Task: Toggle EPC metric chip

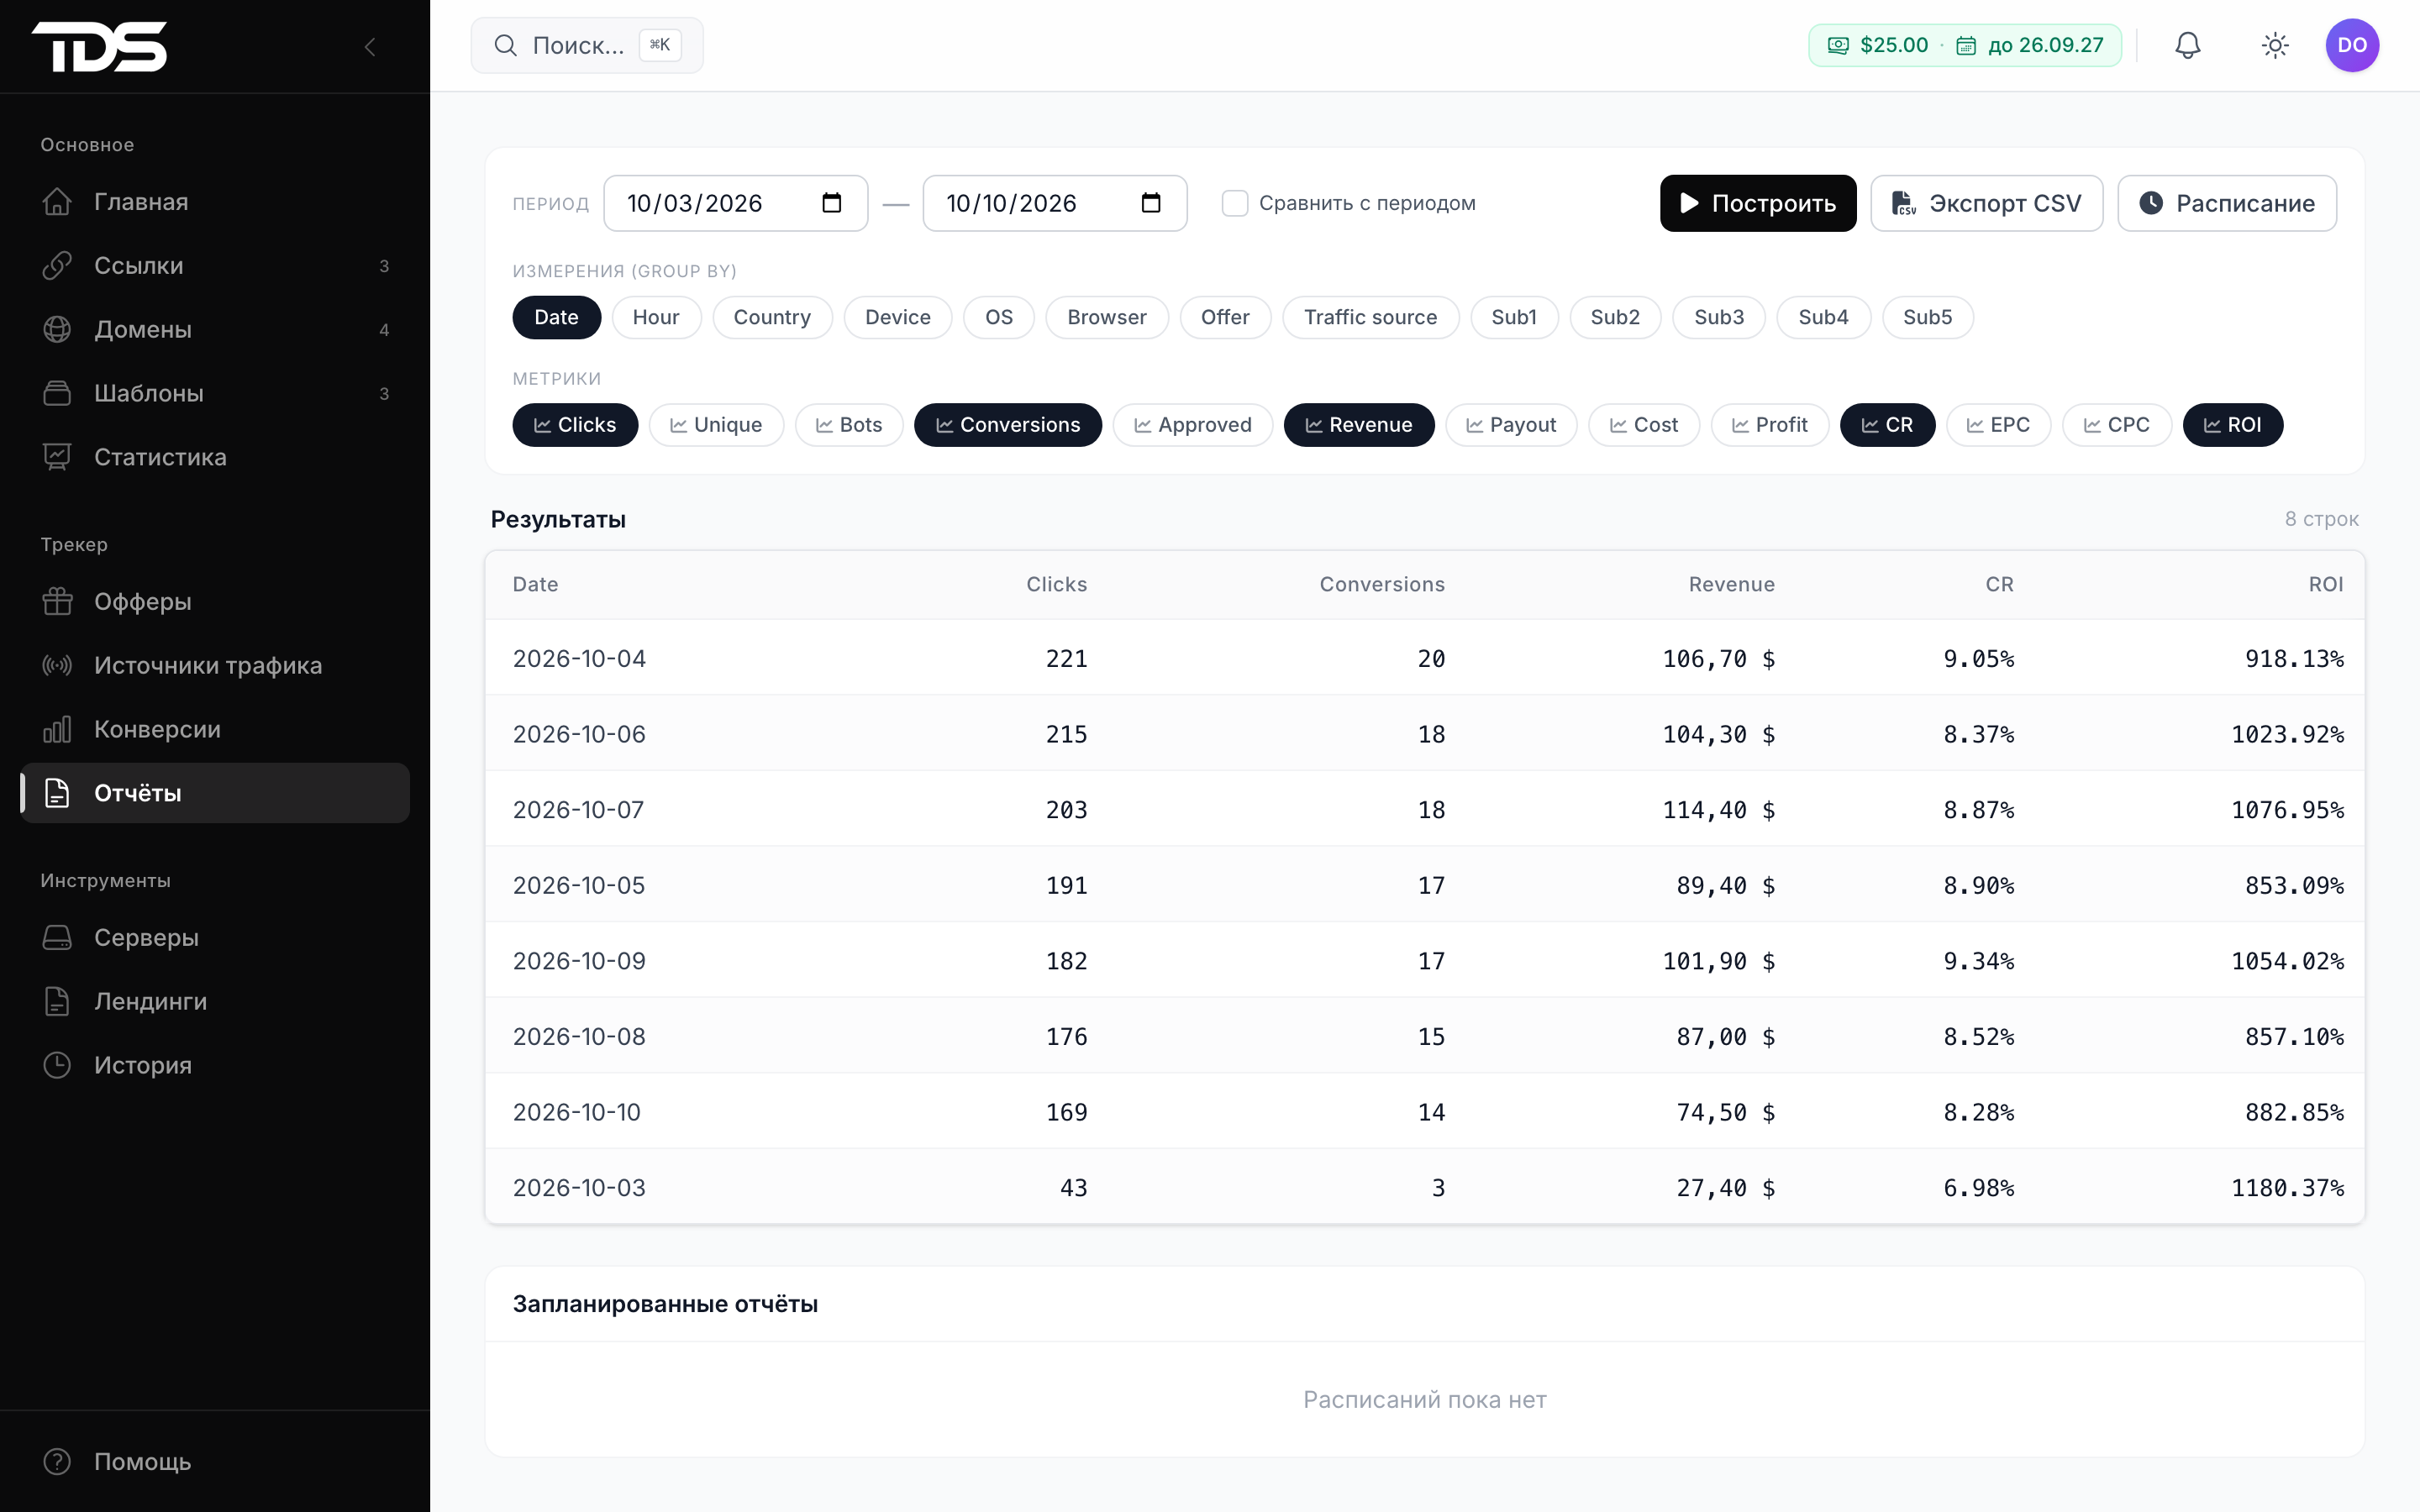Action: pyautogui.click(x=1999, y=425)
